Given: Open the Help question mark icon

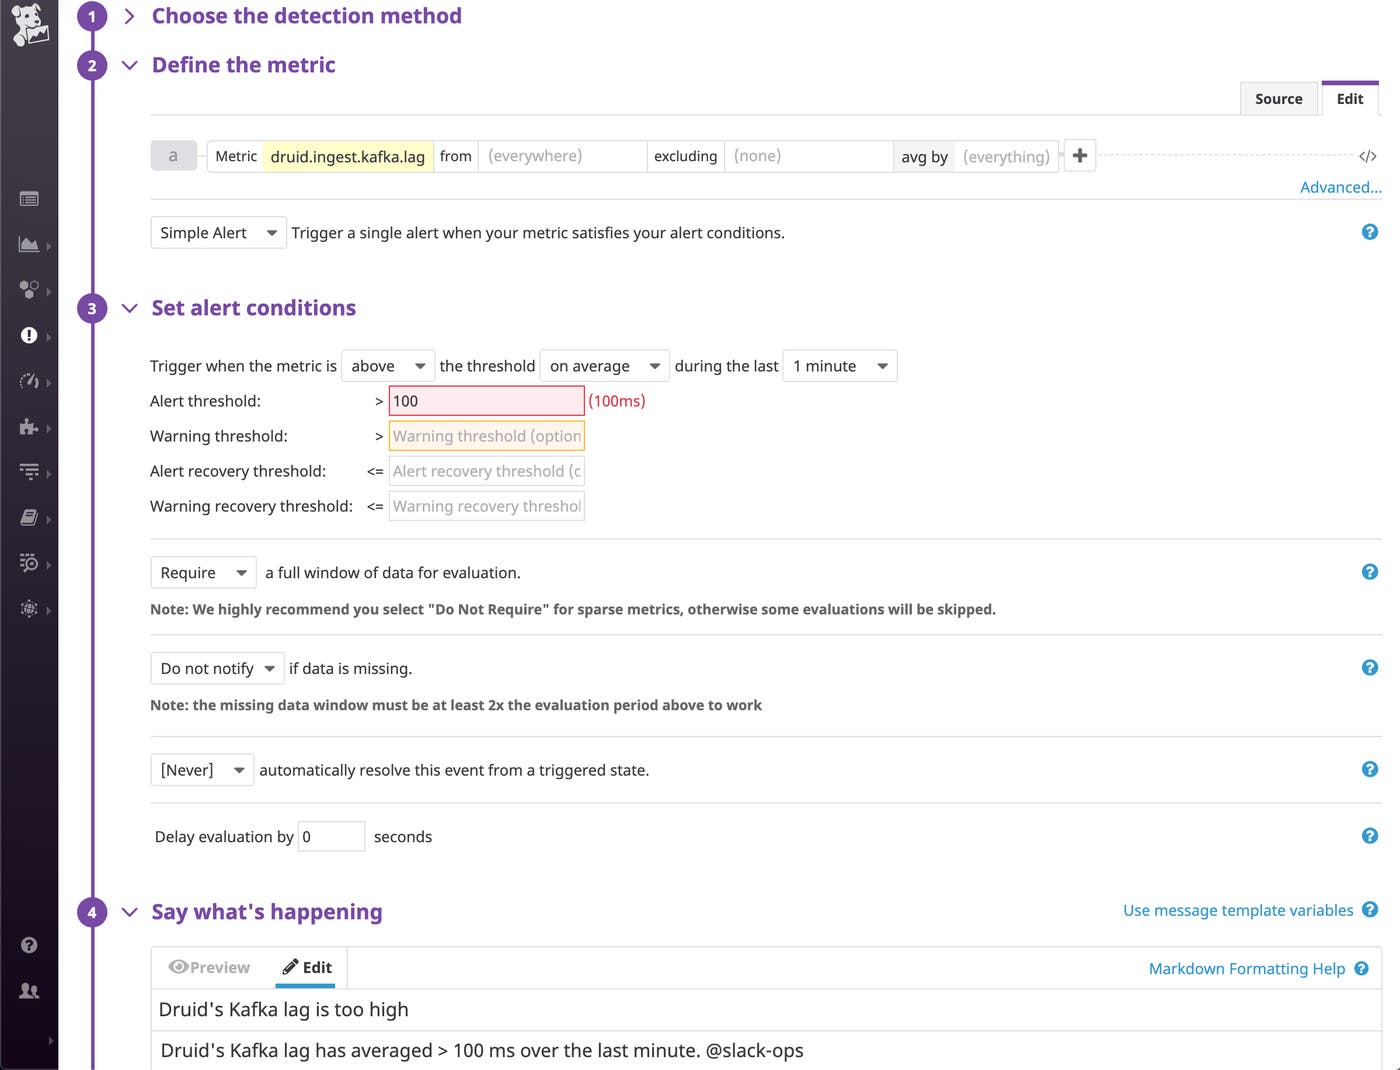Looking at the screenshot, I should (x=29, y=944).
